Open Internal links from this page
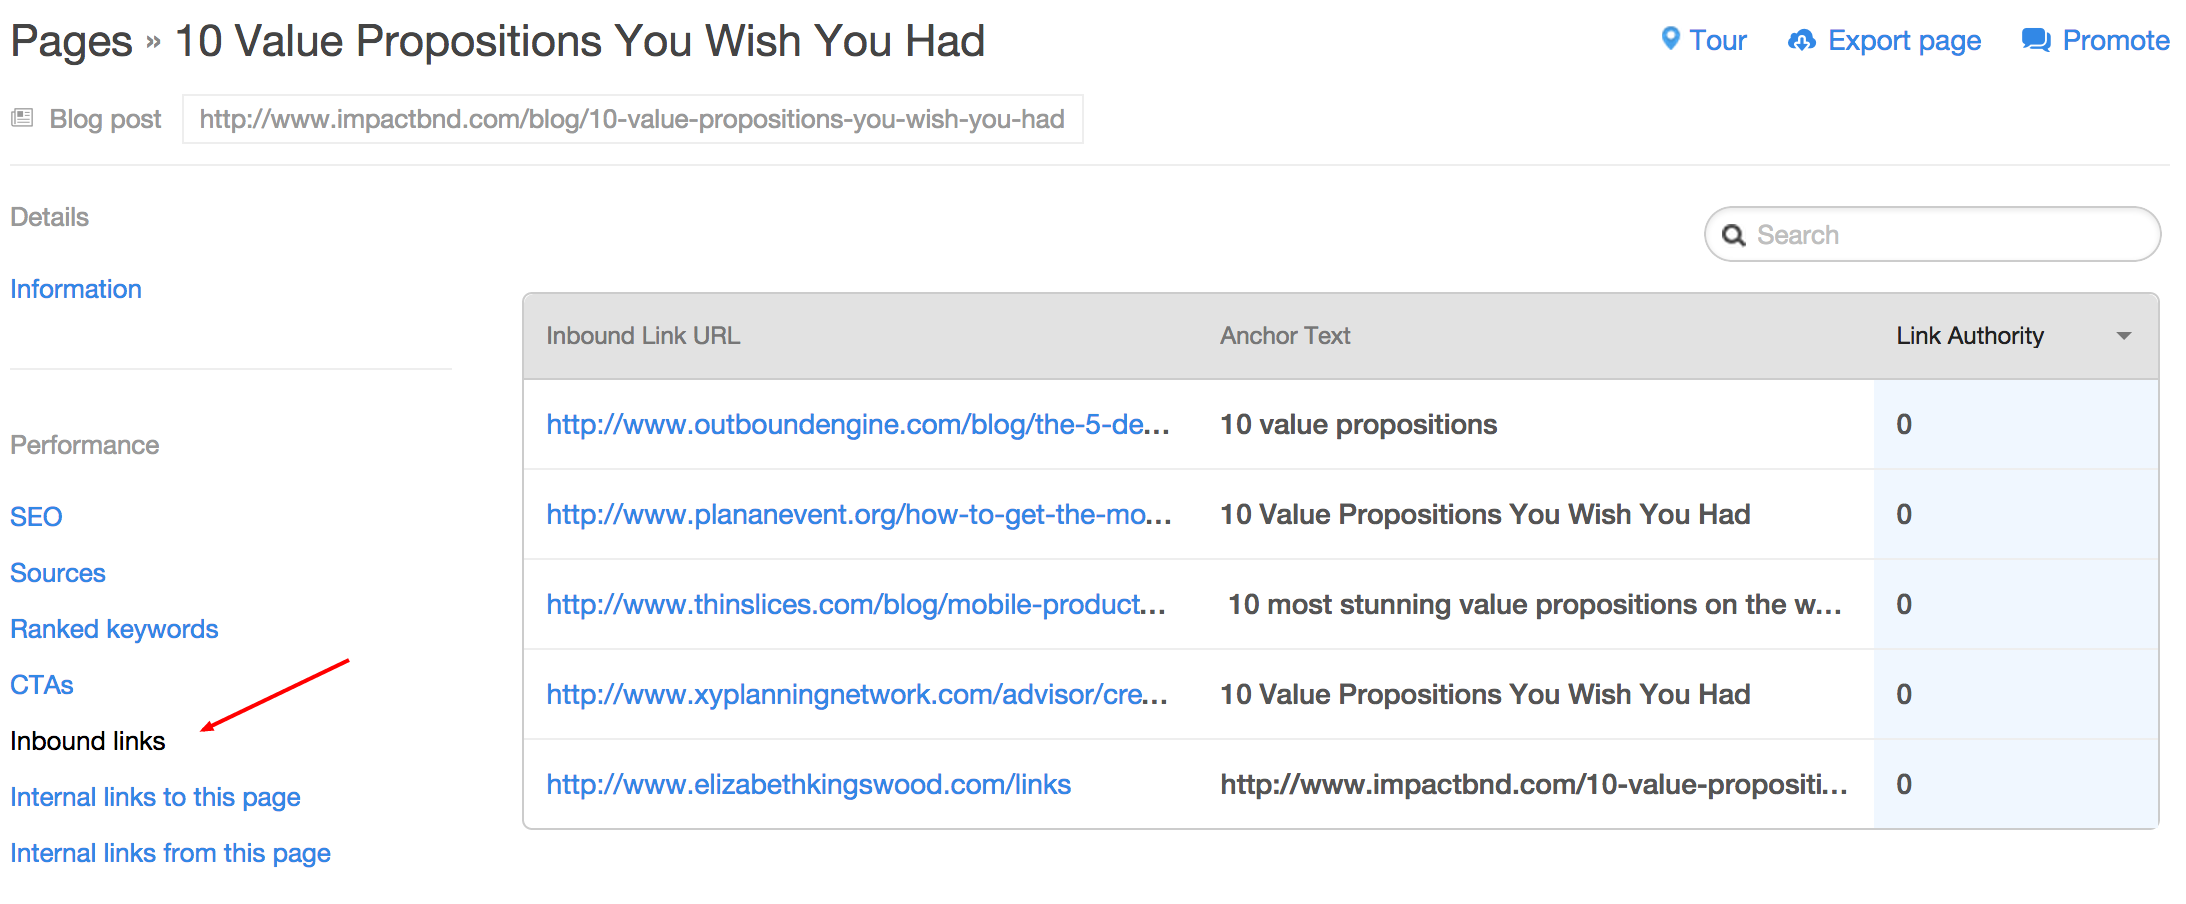 [170, 853]
